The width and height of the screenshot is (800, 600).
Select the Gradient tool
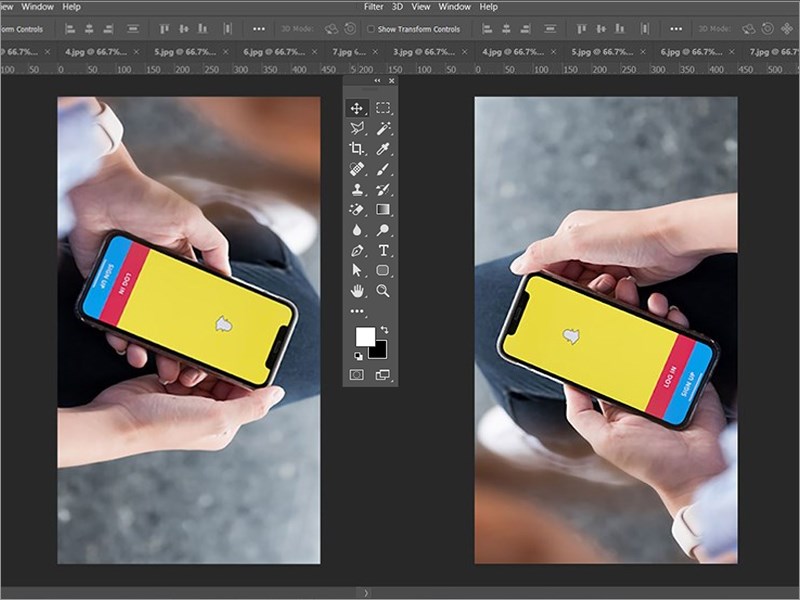383,209
